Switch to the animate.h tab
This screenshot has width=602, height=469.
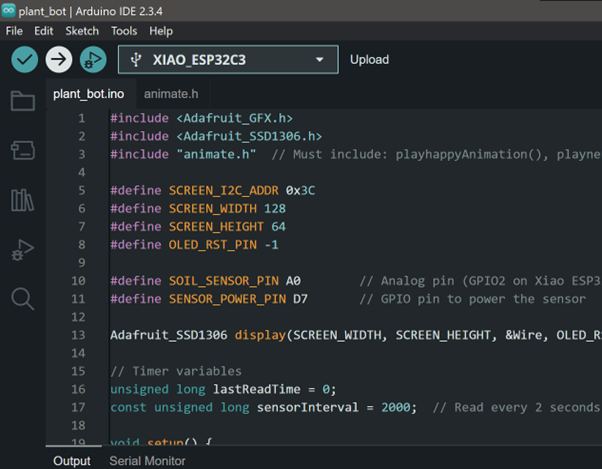pyautogui.click(x=171, y=94)
